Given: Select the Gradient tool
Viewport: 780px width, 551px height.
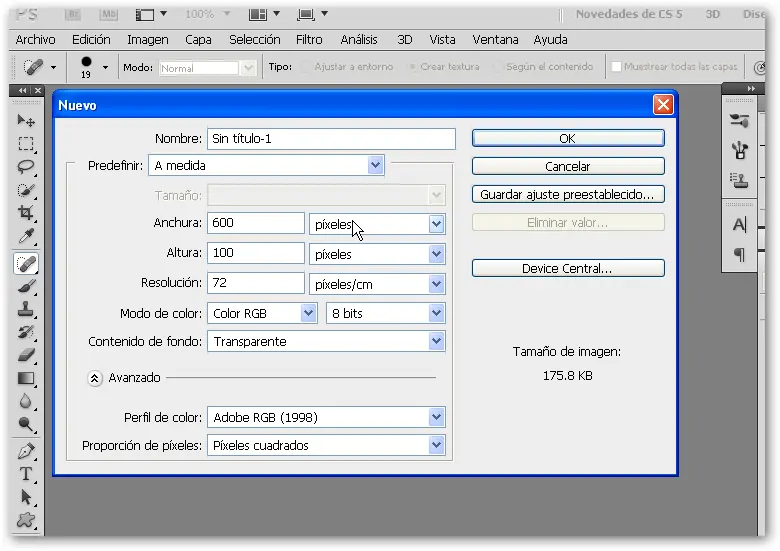Looking at the screenshot, I should tap(26, 378).
